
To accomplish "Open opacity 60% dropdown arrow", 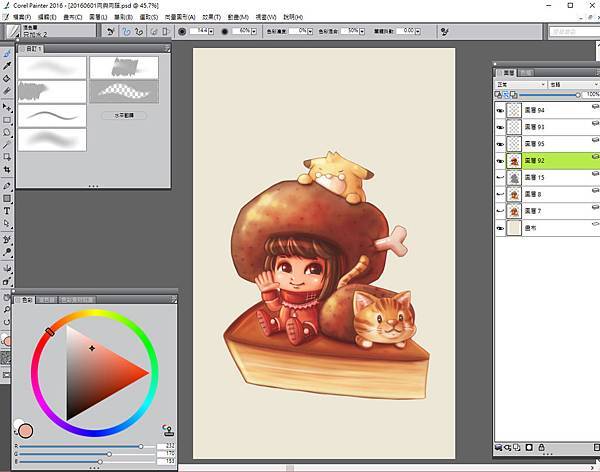I will click(x=254, y=32).
